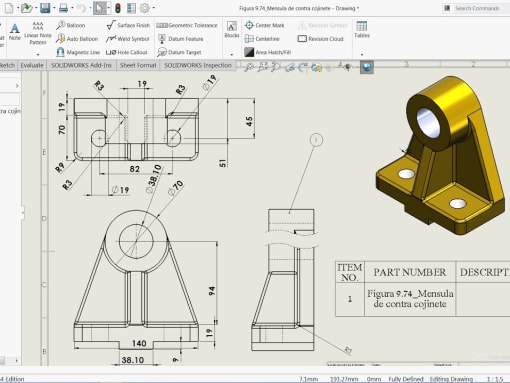Viewport: 510px width, 383px height.
Task: Add an Auto Balloon
Action: [x=77, y=39]
